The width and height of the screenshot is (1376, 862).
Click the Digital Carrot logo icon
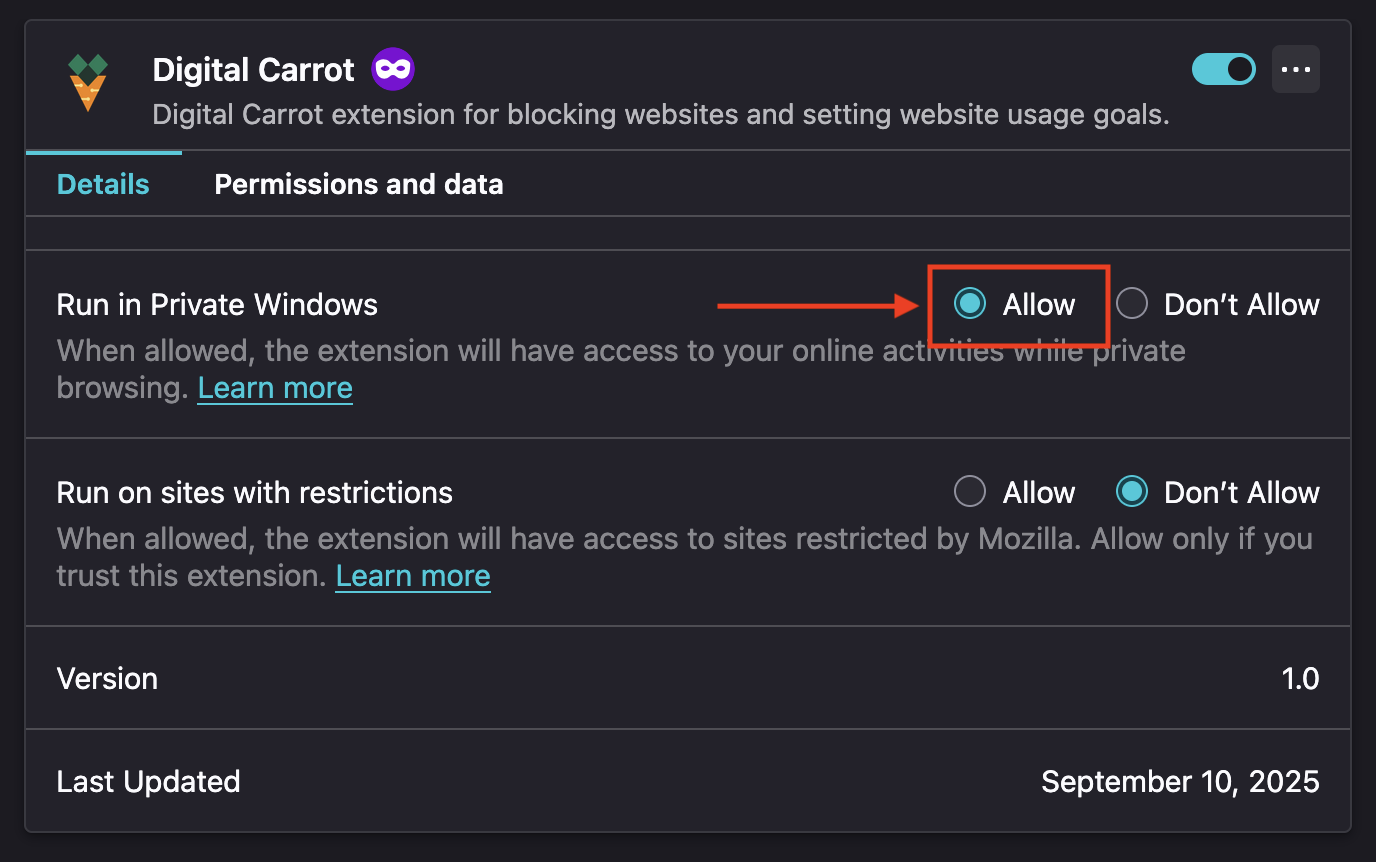(x=88, y=82)
